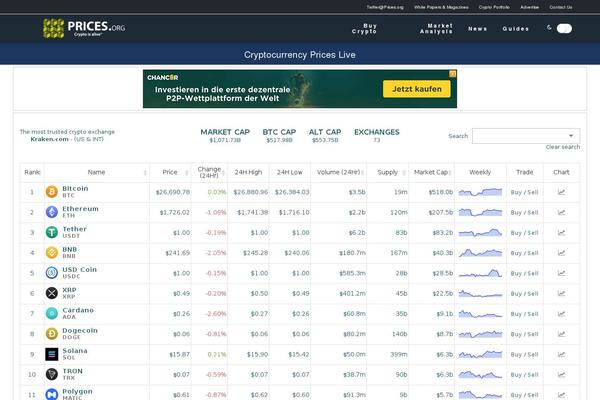
Task: Open the Ethereum chart icon
Action: (561, 212)
